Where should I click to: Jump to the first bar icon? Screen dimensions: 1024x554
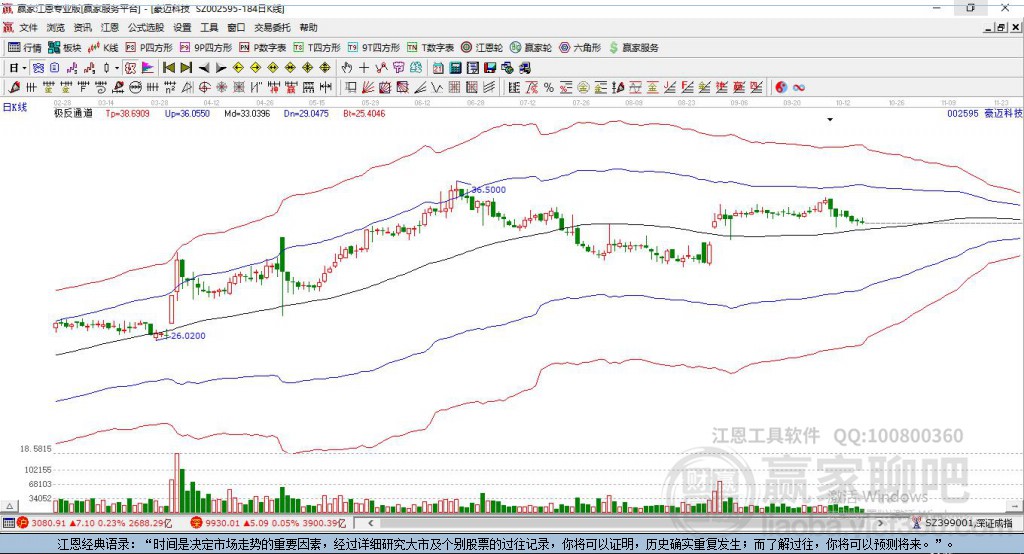pos(168,68)
